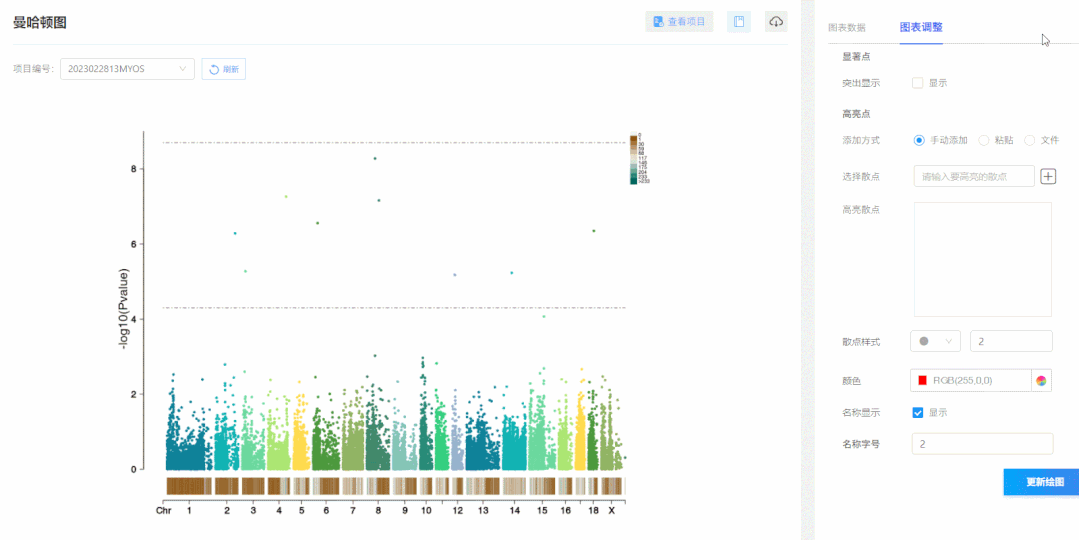Open the 项目编号 dropdown
1079x540 pixels.
click(127, 69)
